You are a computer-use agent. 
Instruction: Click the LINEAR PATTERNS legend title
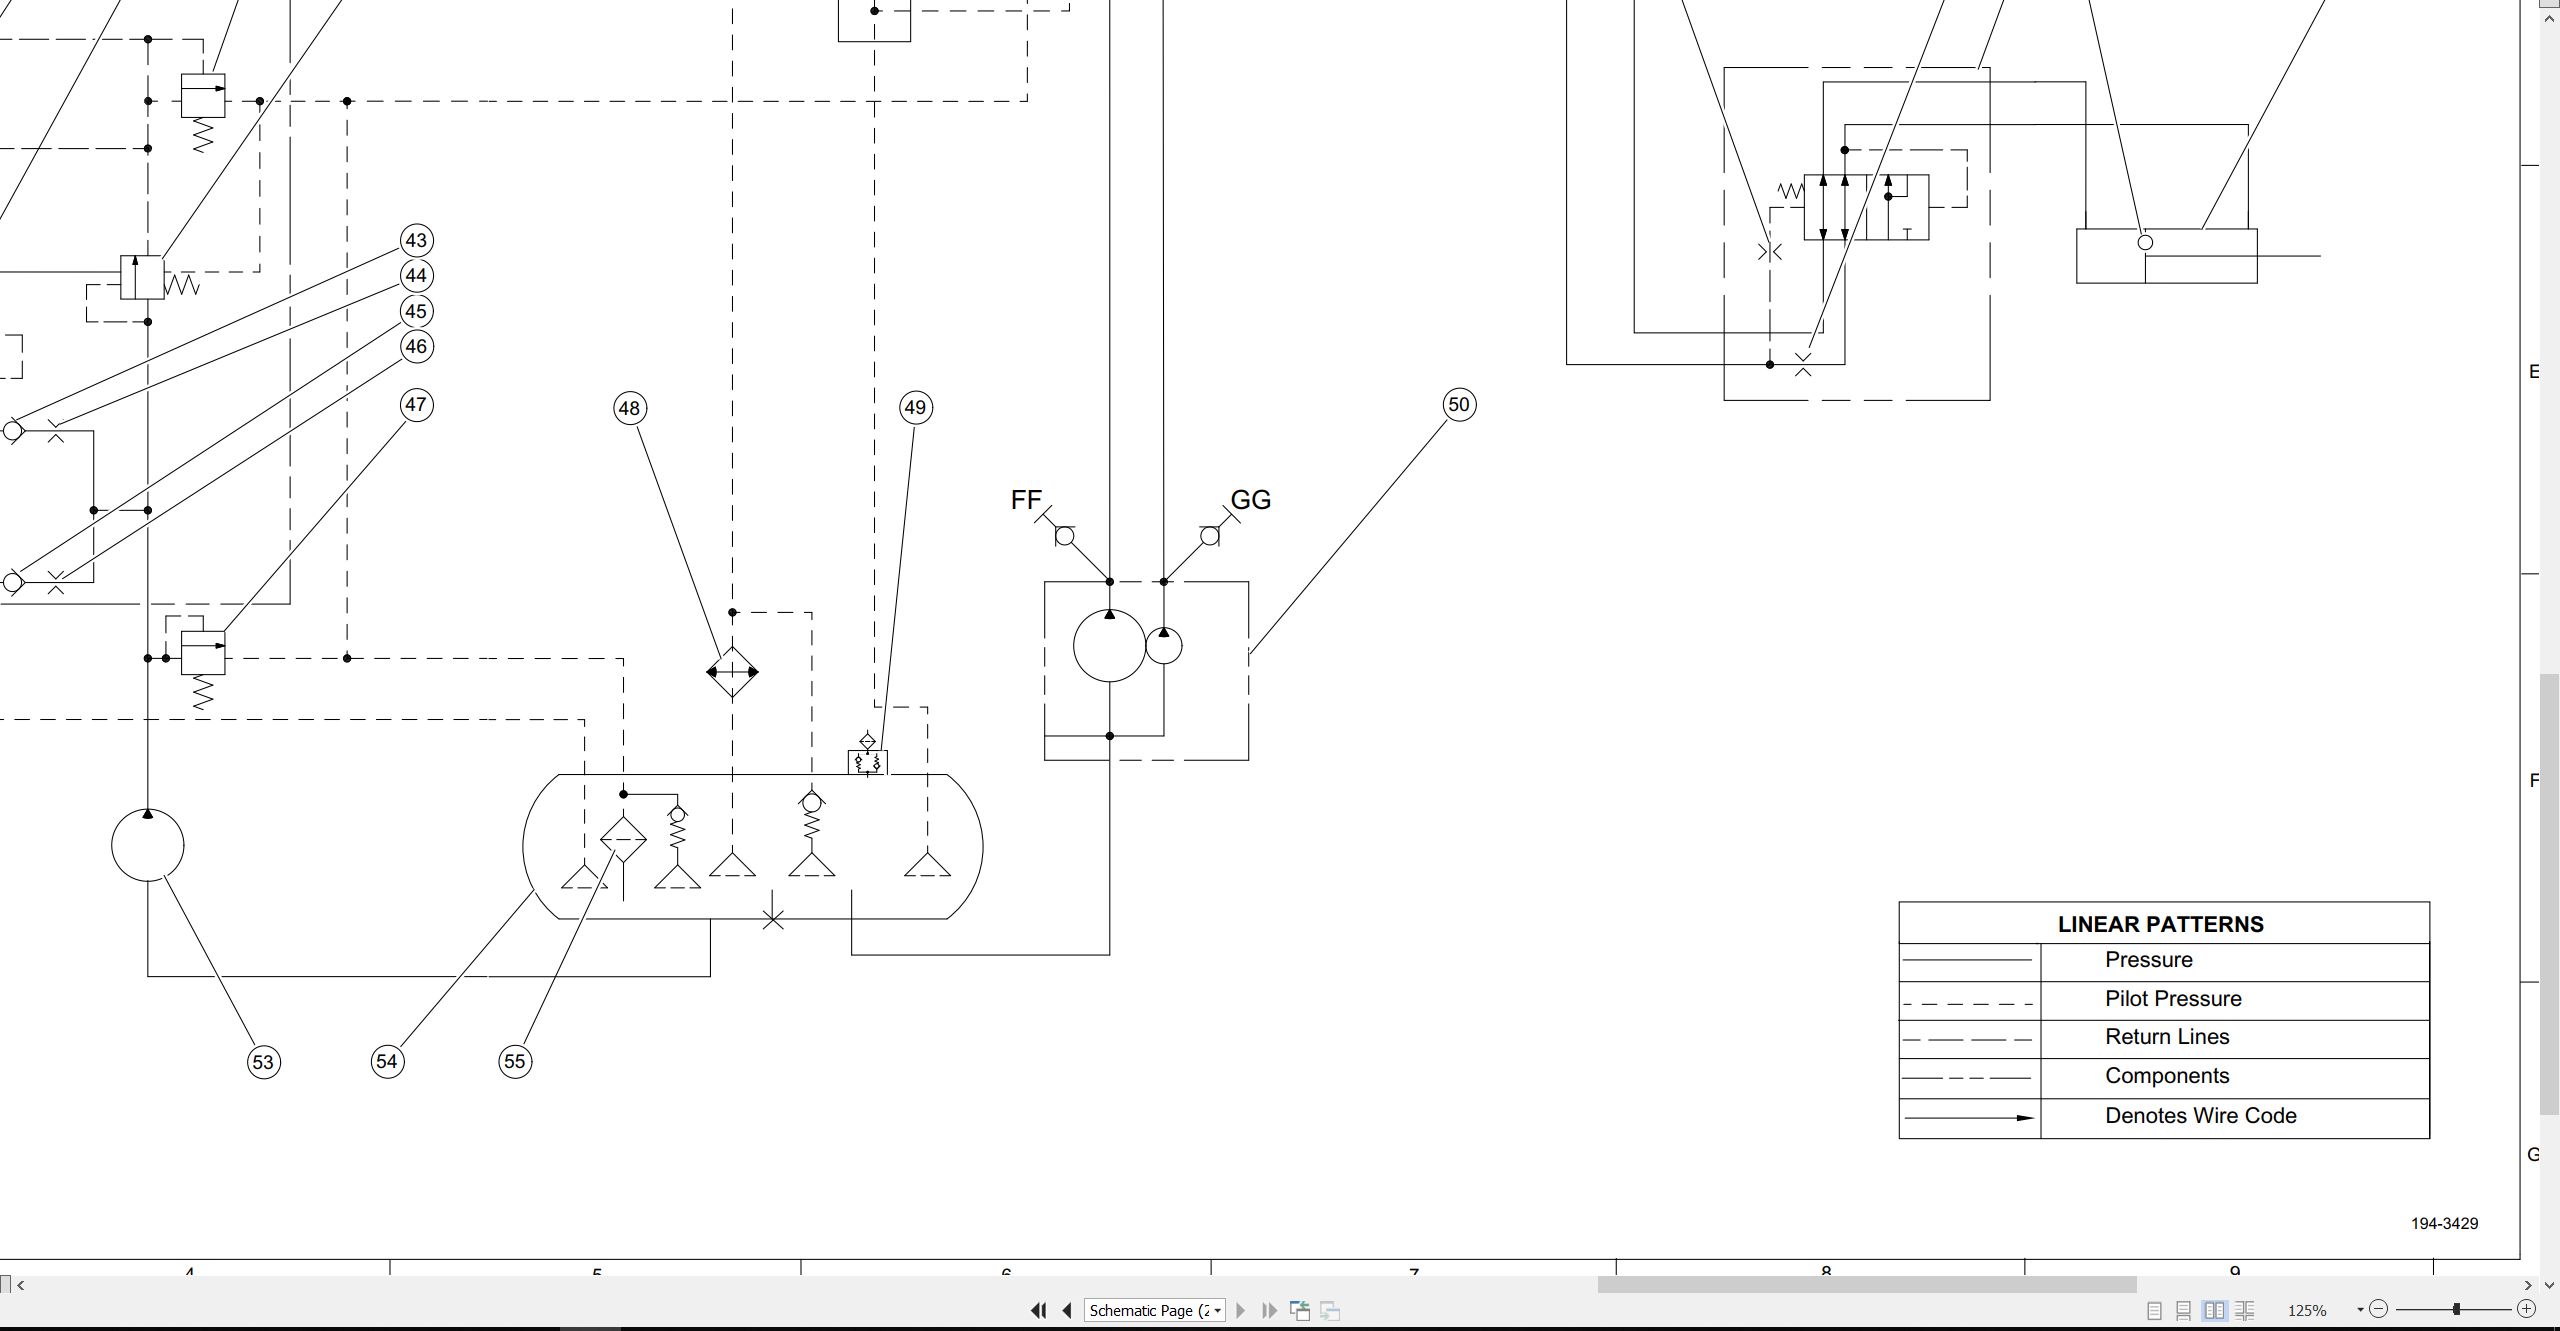2161,924
